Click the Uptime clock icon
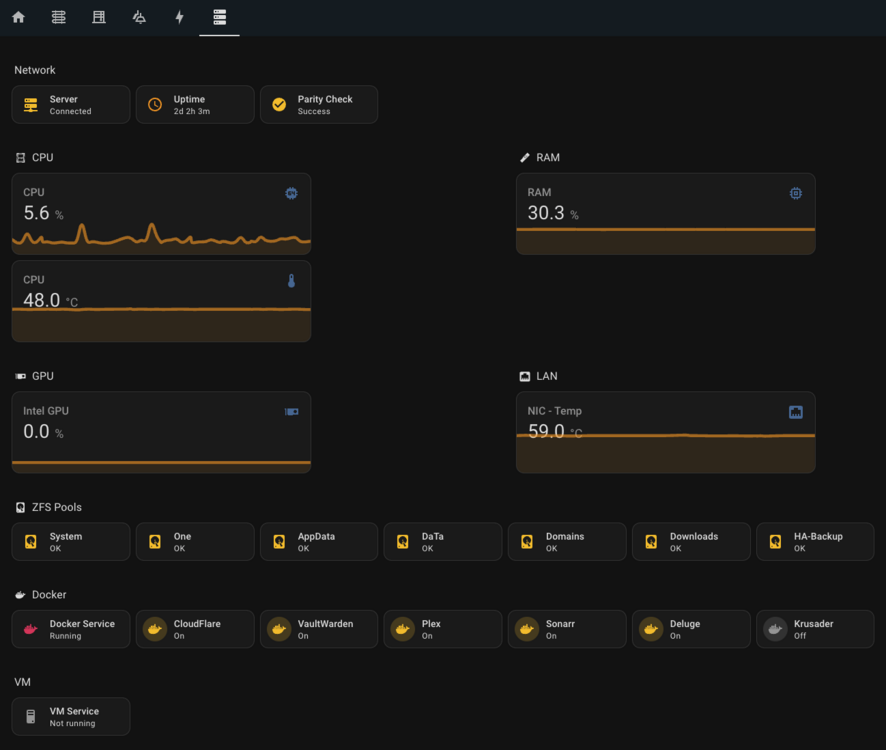Viewport: 886px width, 750px height. click(155, 105)
